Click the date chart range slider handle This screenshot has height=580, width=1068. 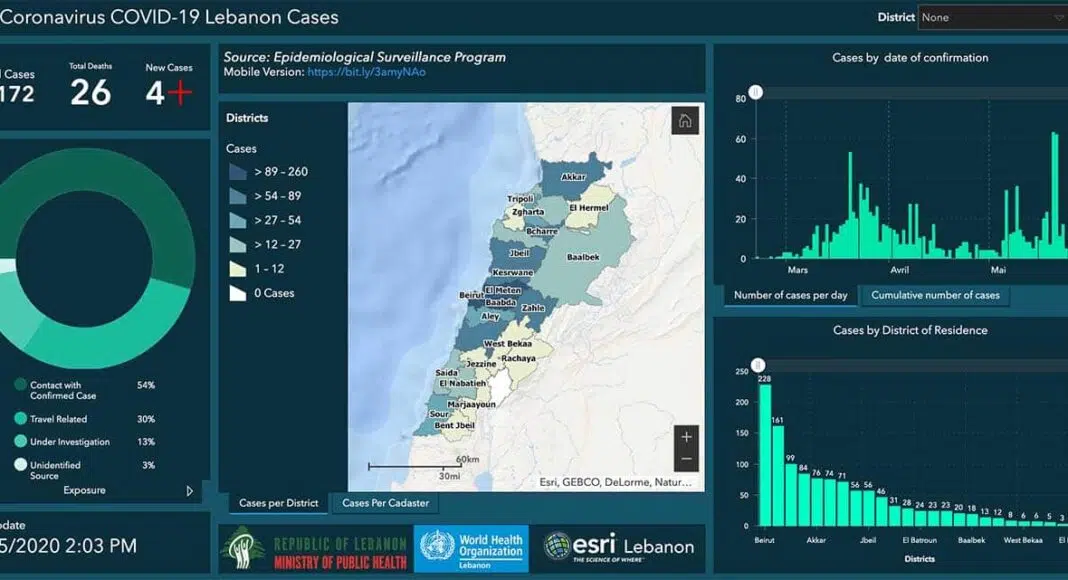756,92
